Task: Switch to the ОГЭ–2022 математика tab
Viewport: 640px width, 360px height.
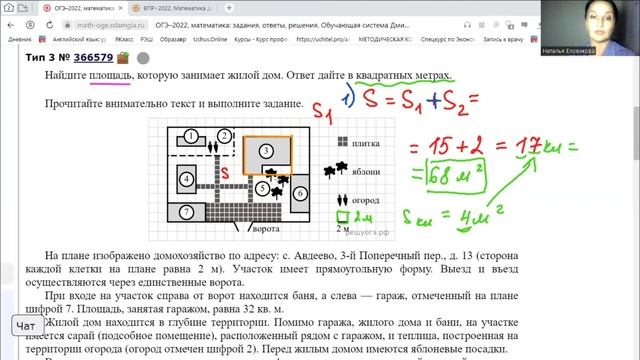Action: pos(83,8)
